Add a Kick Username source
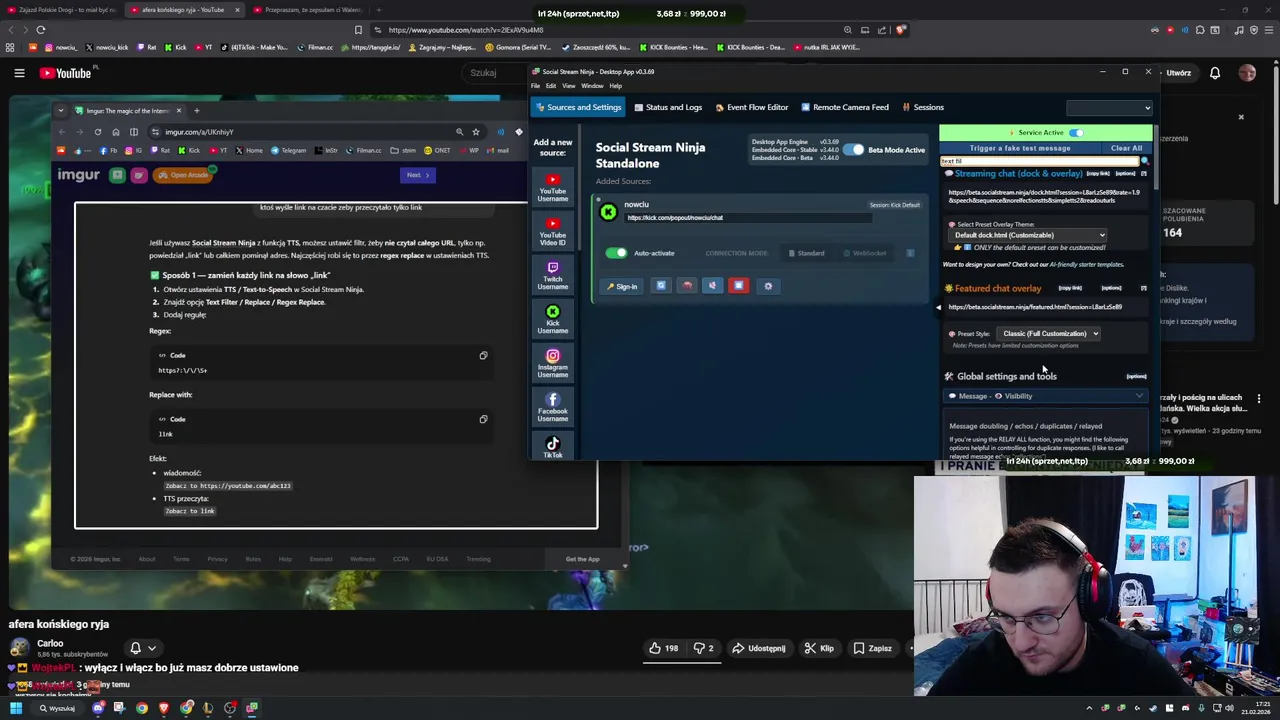The width and height of the screenshot is (1280, 720). click(552, 320)
